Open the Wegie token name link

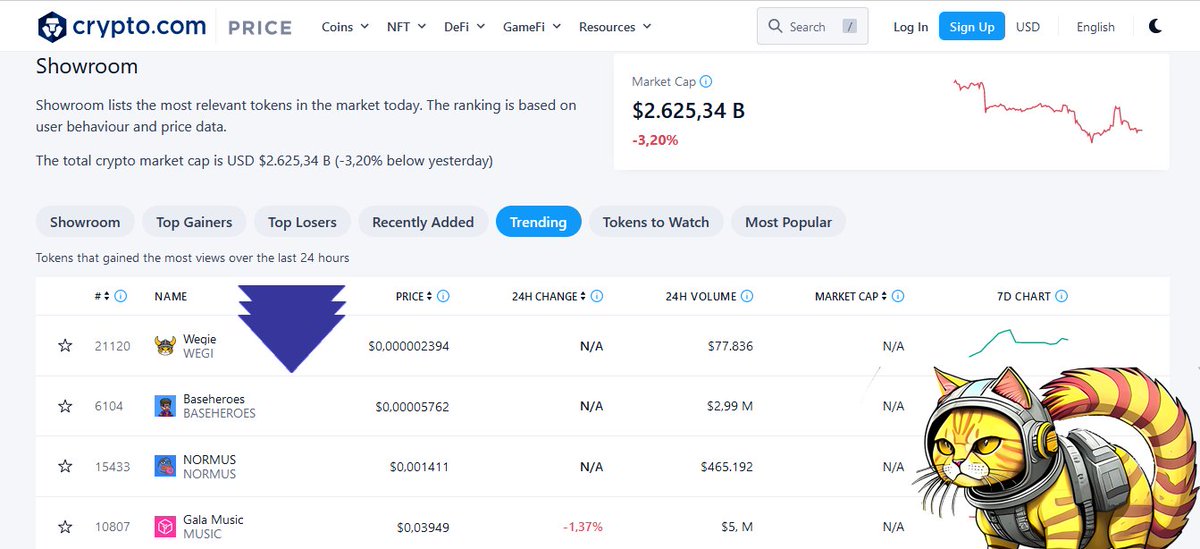200,339
